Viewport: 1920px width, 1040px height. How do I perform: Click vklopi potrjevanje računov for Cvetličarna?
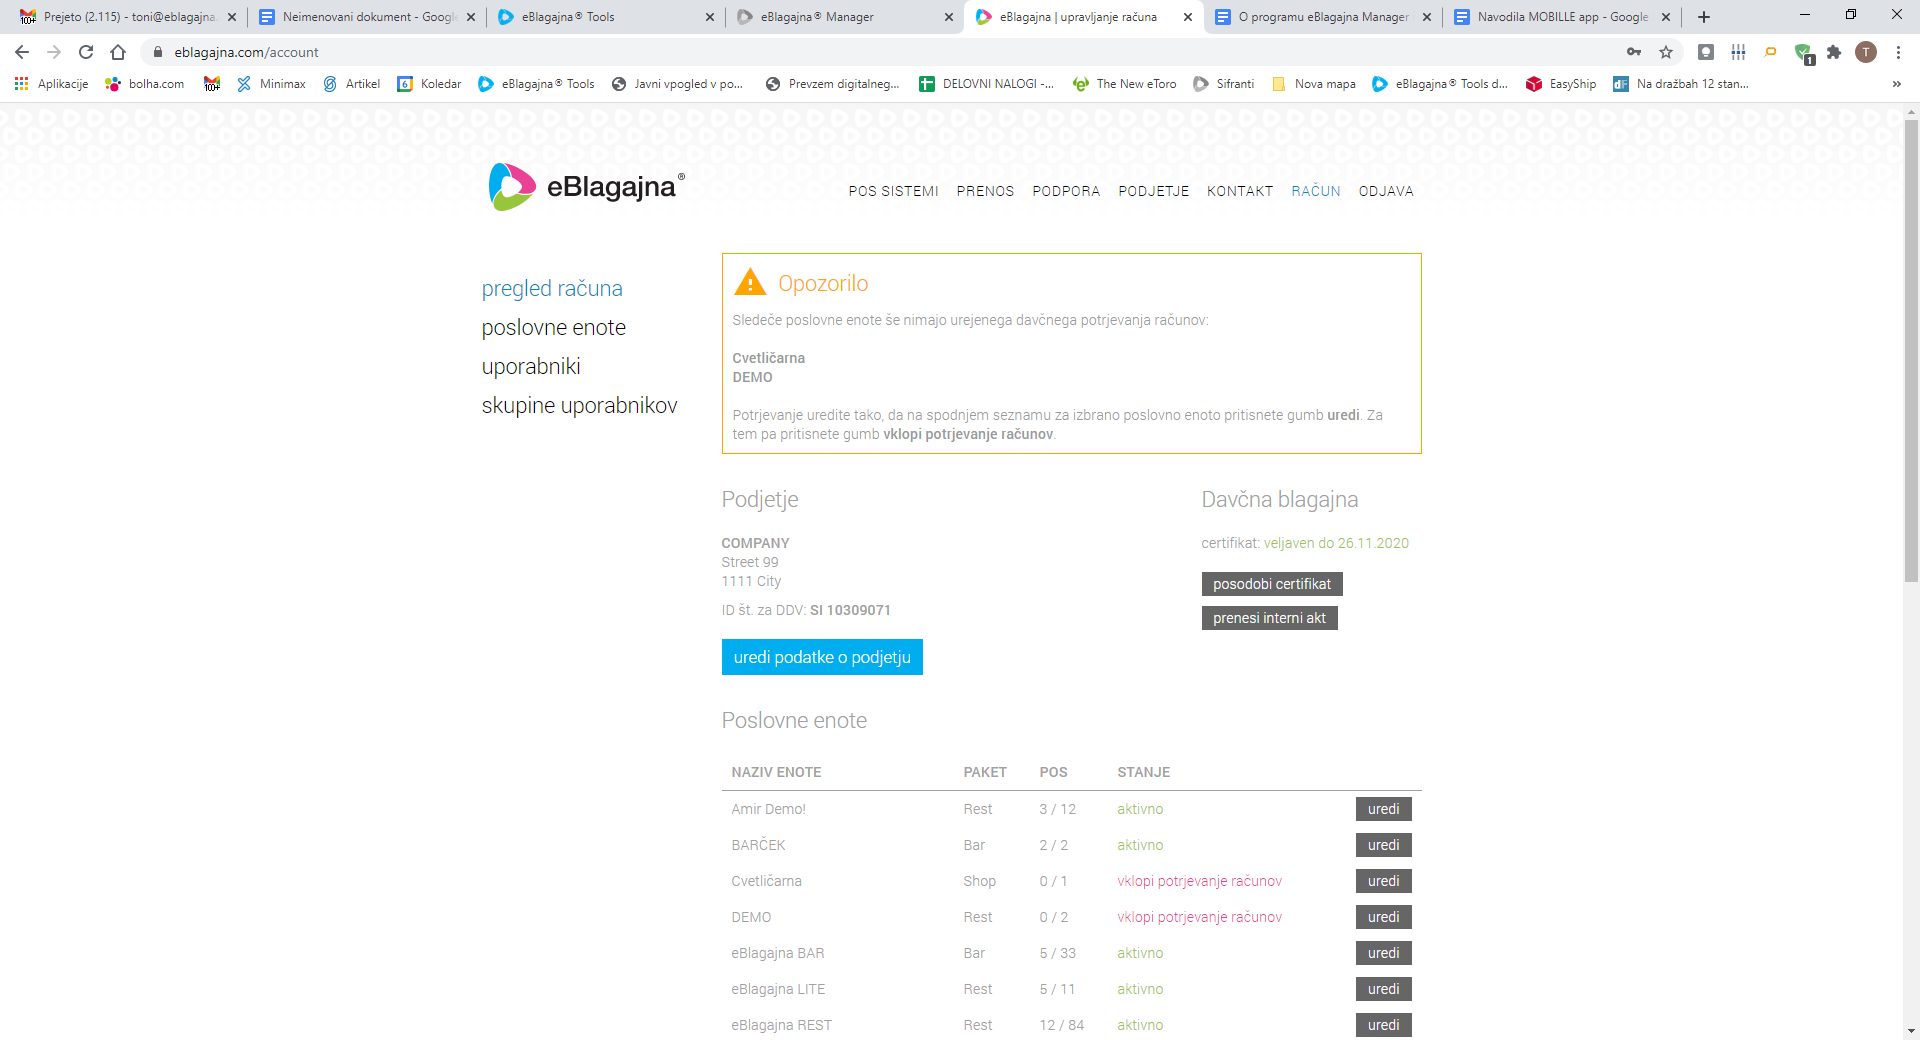click(x=1199, y=881)
